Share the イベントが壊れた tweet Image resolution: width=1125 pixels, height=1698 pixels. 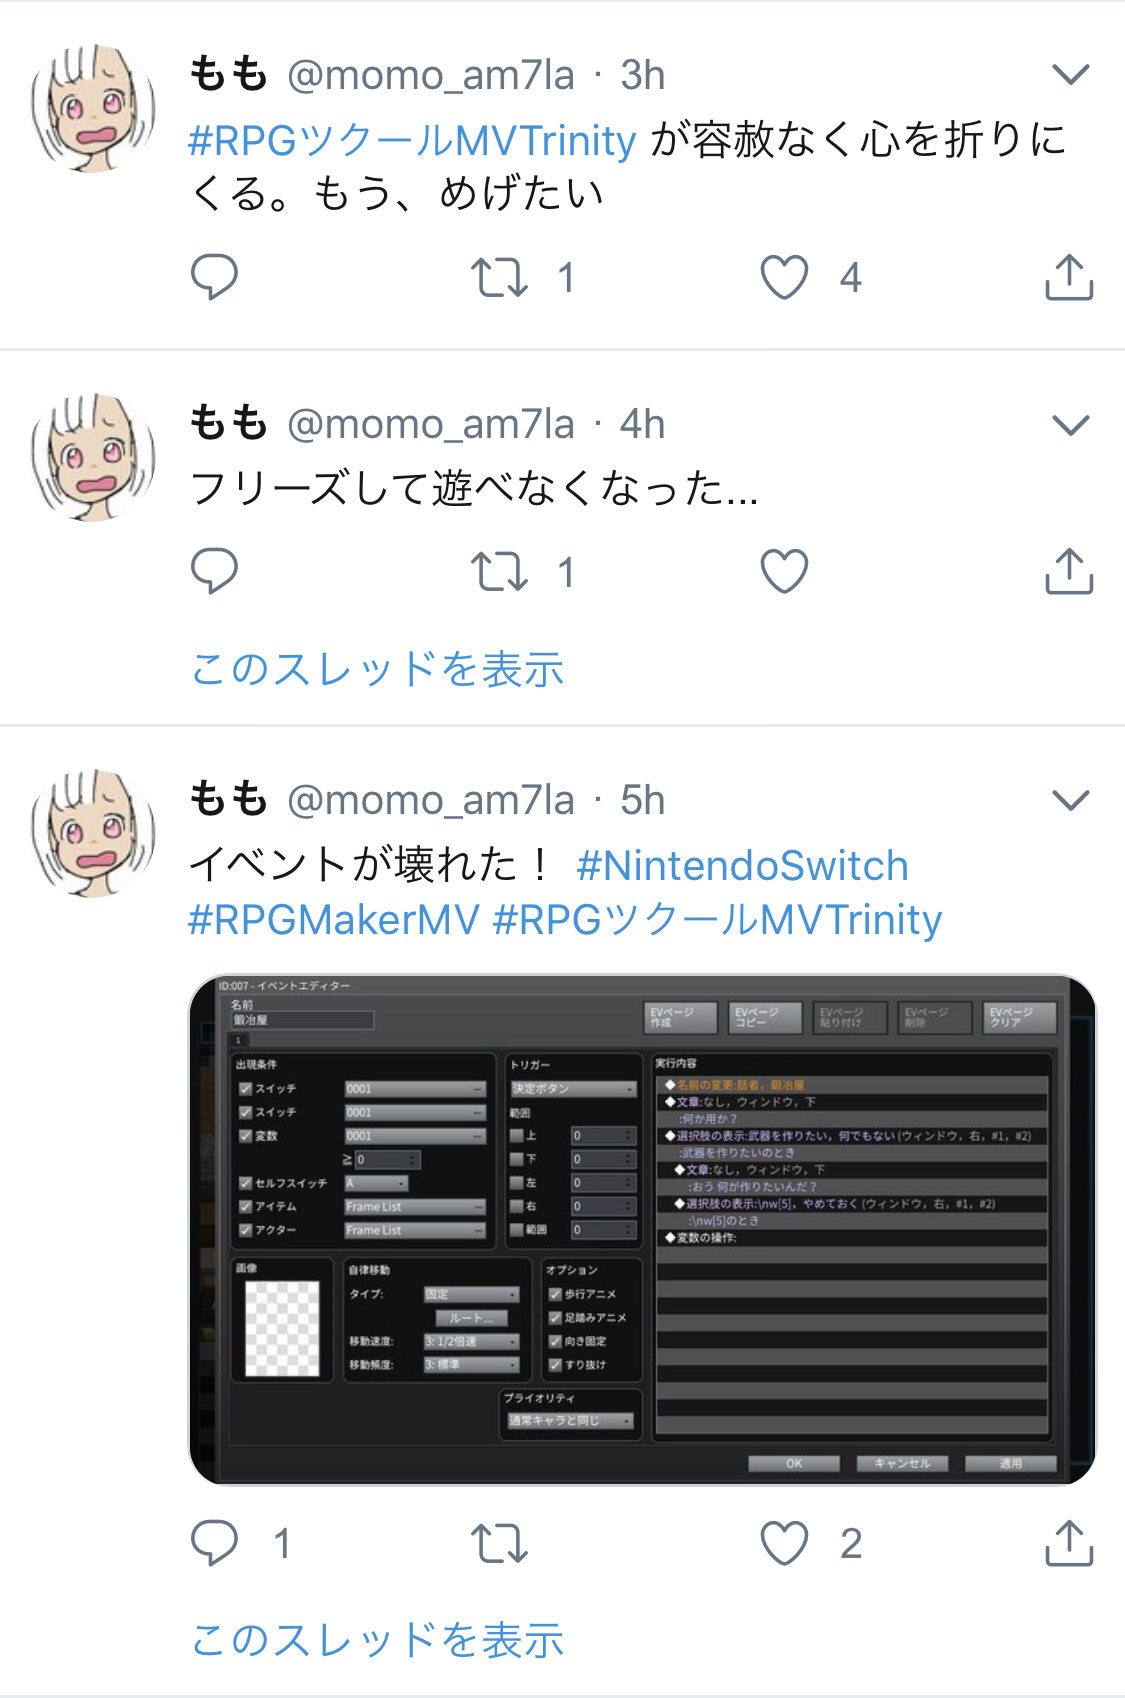point(1069,1542)
